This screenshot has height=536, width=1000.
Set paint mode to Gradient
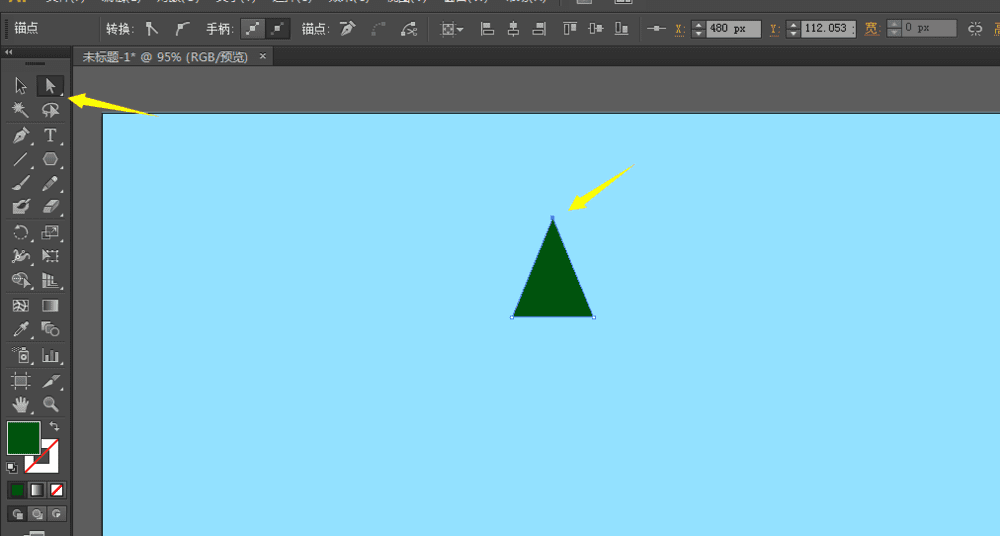click(37, 490)
